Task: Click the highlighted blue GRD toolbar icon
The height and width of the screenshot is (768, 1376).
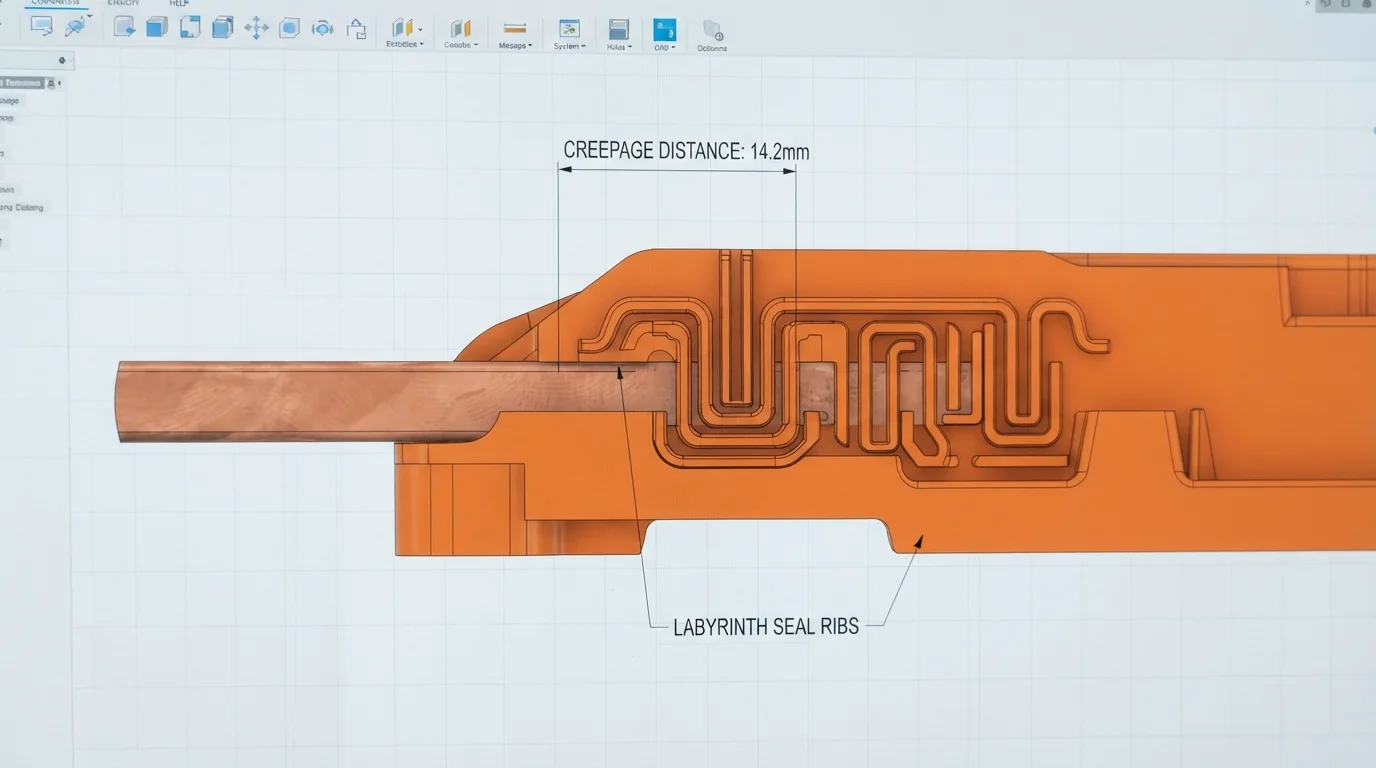Action: tap(664, 30)
